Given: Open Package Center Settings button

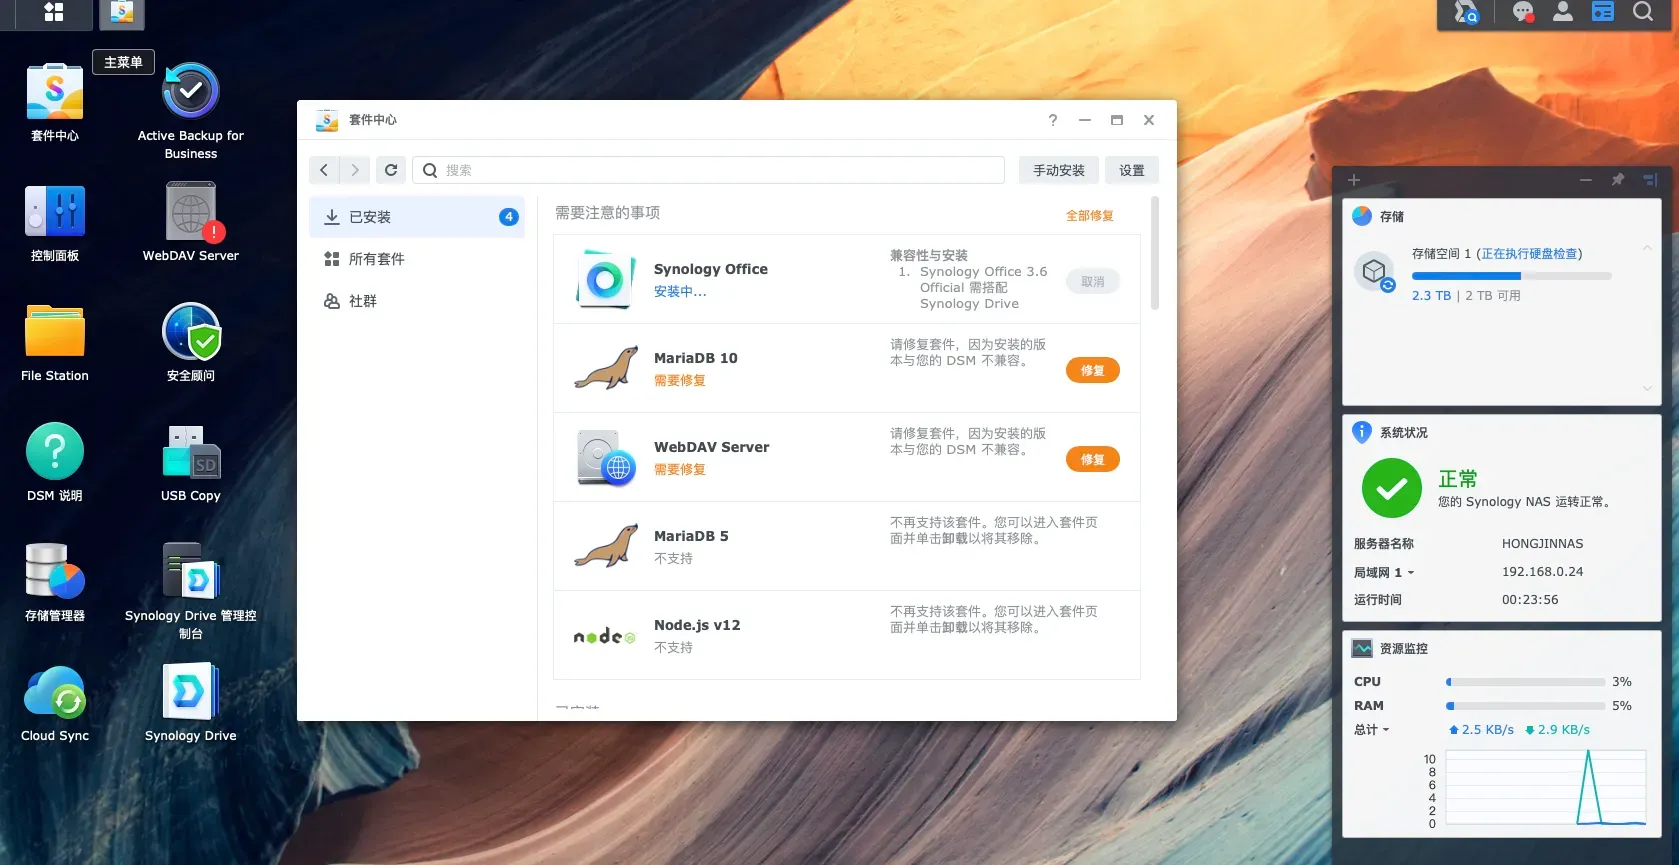Looking at the screenshot, I should click(x=1132, y=170).
